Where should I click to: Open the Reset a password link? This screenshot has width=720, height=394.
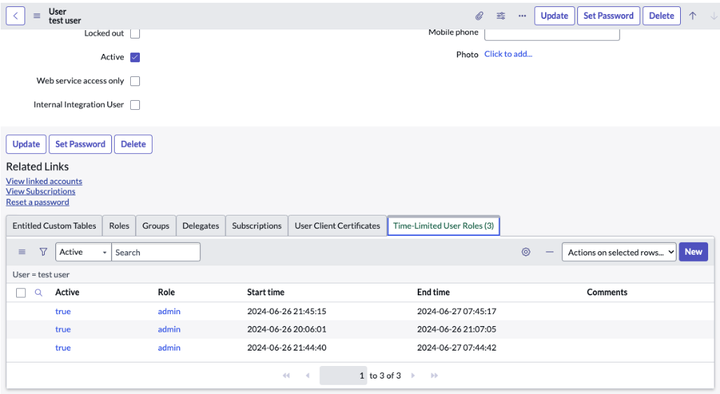38,202
